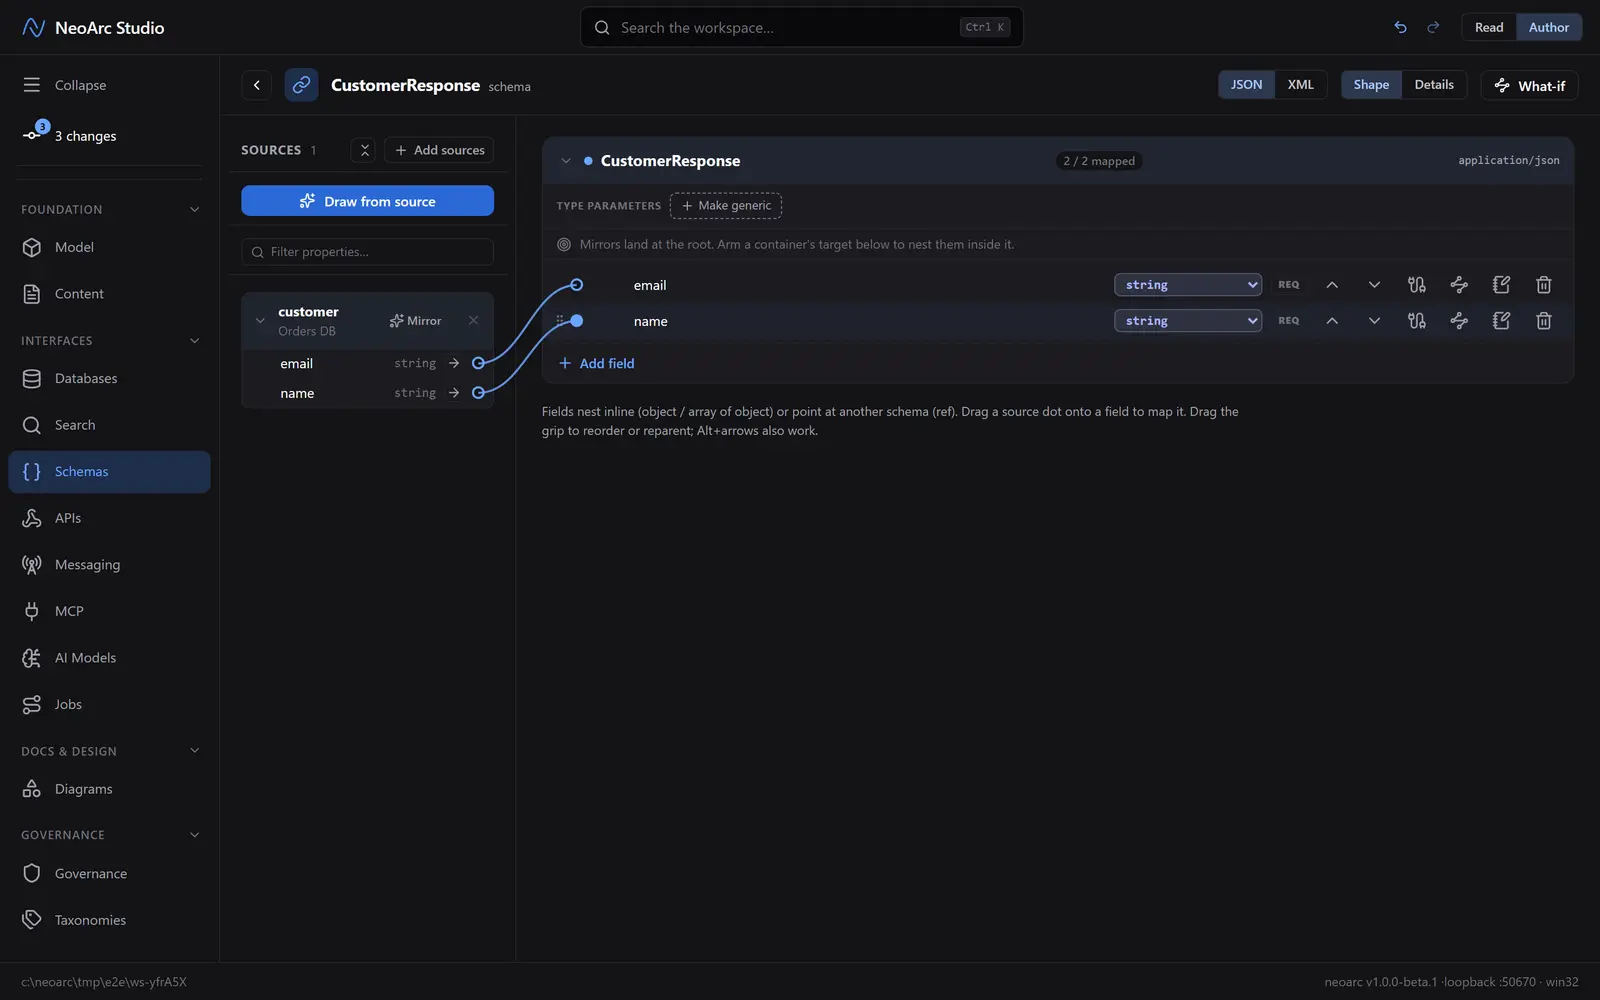Click the target mapping dot on email field

577,285
